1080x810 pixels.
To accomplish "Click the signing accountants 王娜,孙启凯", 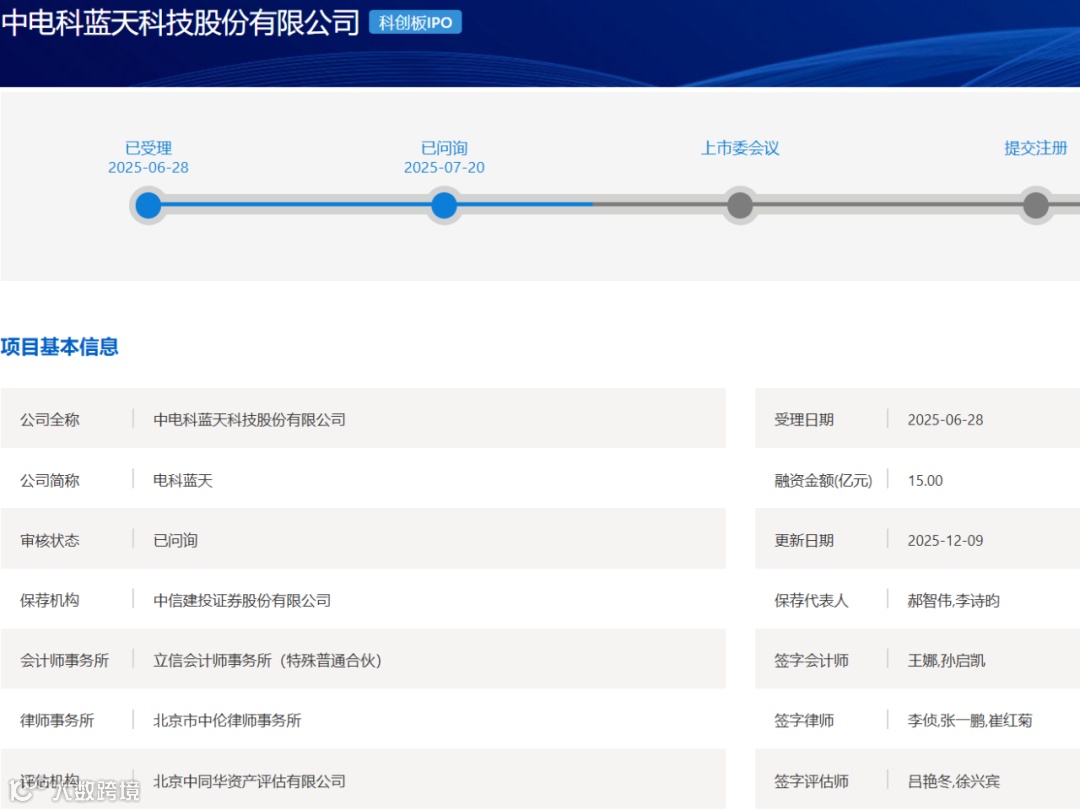I will click(946, 661).
